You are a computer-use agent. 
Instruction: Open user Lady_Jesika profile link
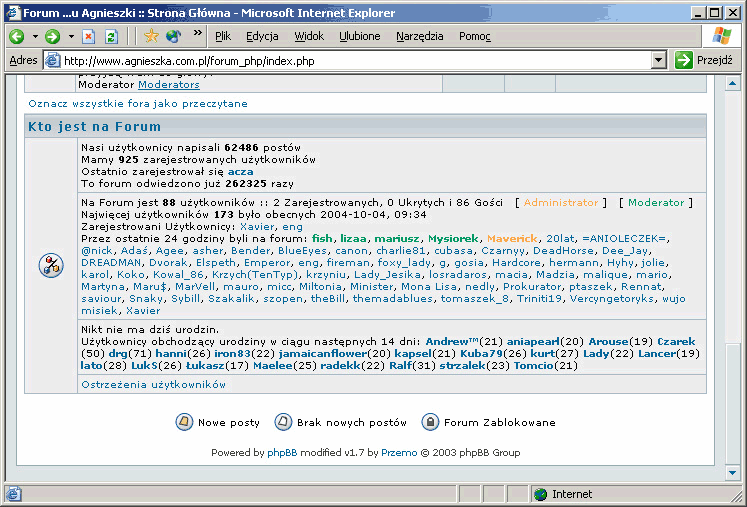click(387, 274)
